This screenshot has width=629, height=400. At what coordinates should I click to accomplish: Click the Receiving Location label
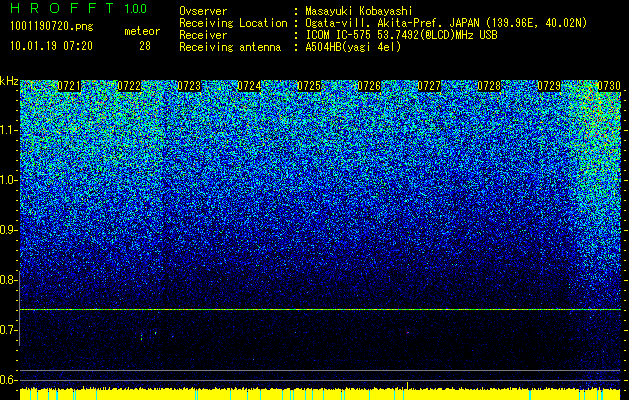(x=233, y=23)
